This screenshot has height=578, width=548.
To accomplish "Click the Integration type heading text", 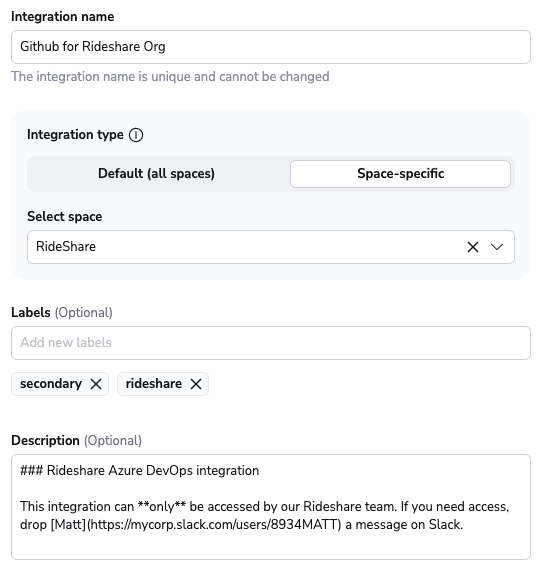I will click(75, 135).
